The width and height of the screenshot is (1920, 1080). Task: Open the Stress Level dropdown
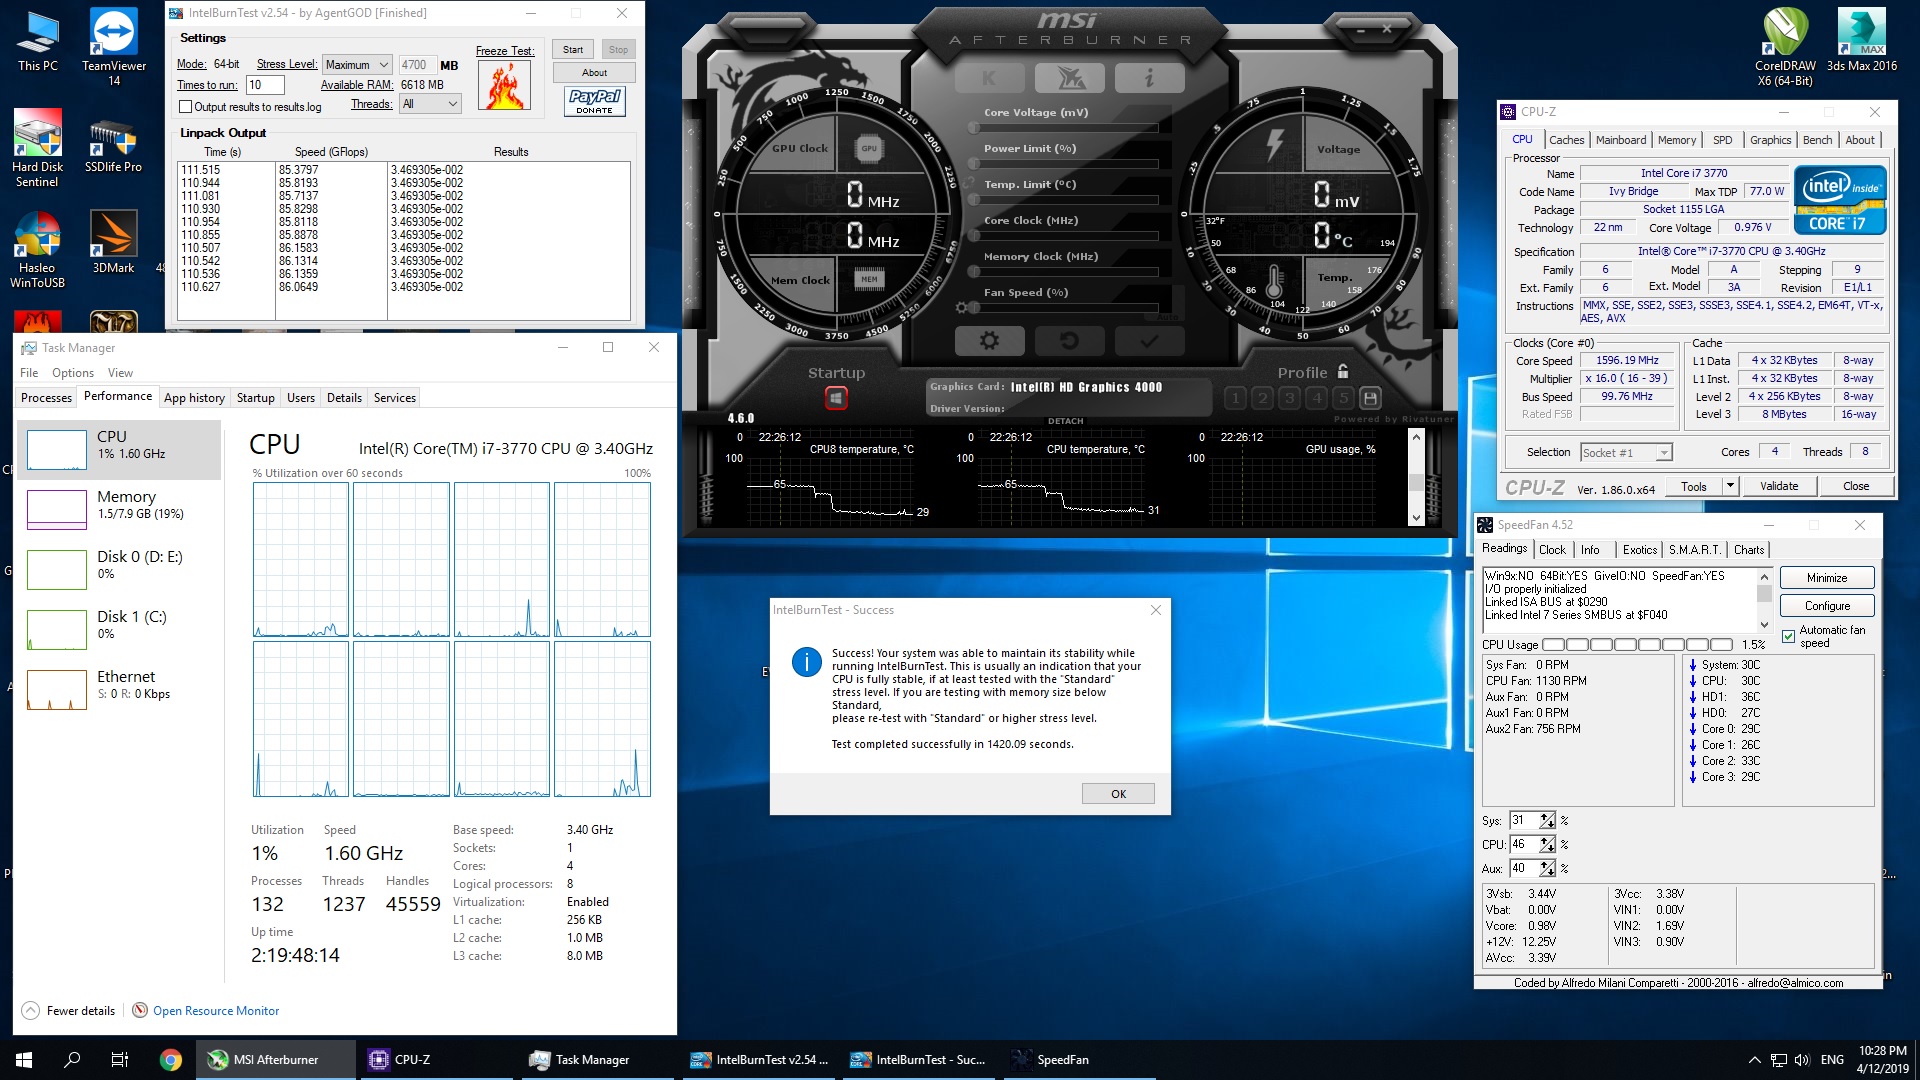356,65
